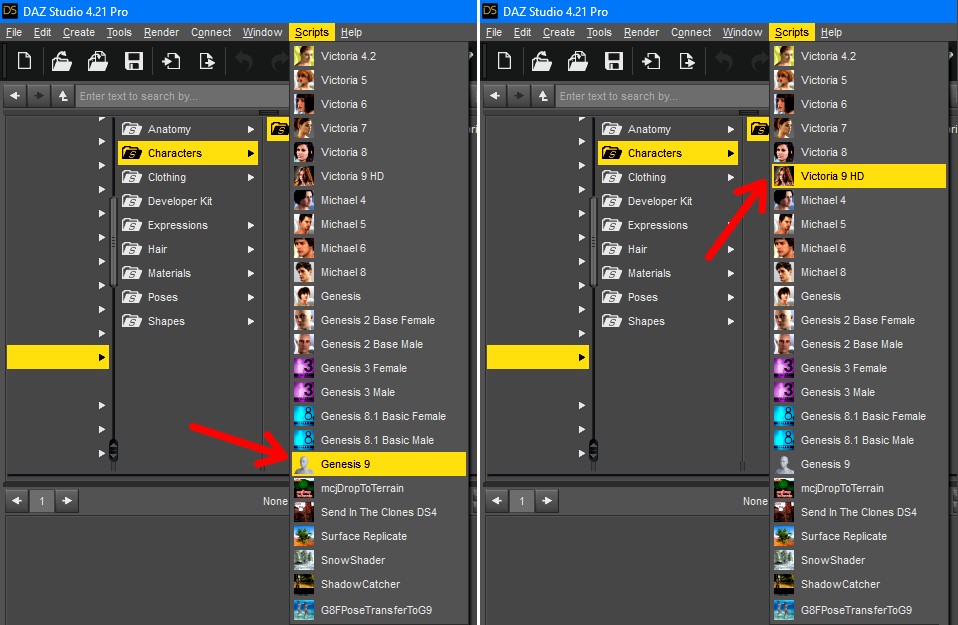Go up one level icon in right window browser
The height and width of the screenshot is (625, 958).
point(543,96)
